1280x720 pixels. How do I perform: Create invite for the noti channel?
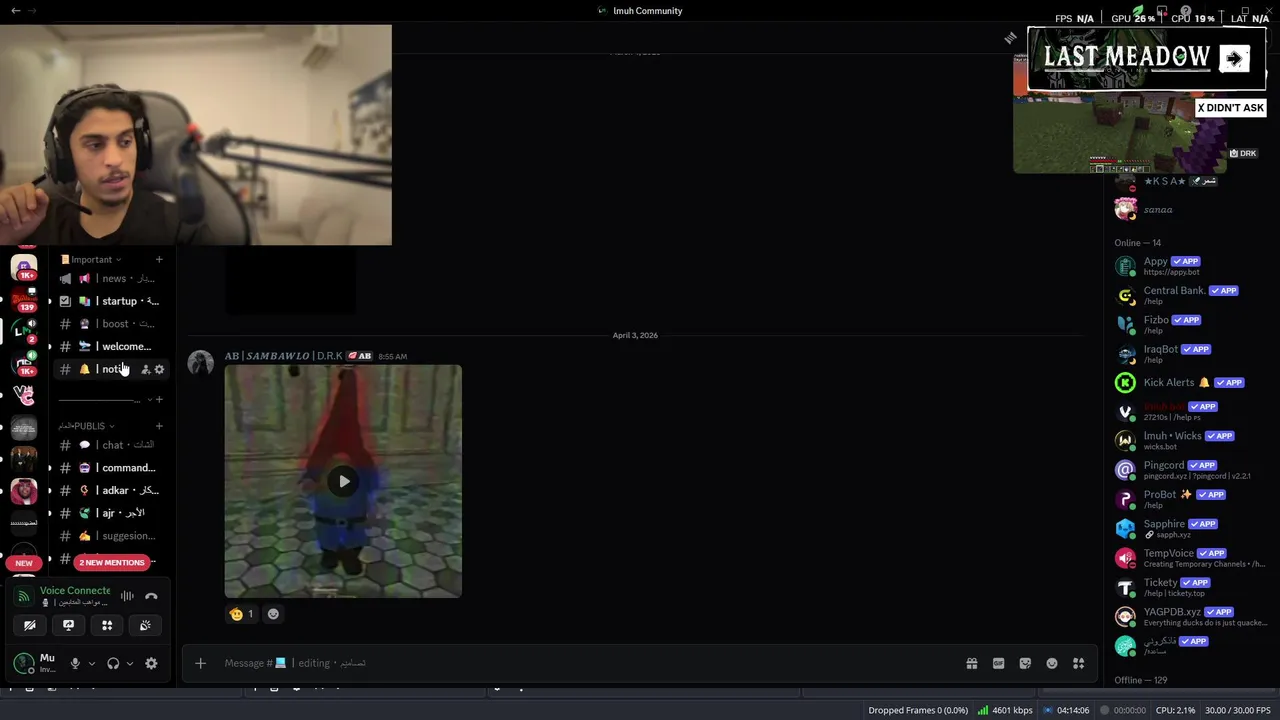(145, 369)
